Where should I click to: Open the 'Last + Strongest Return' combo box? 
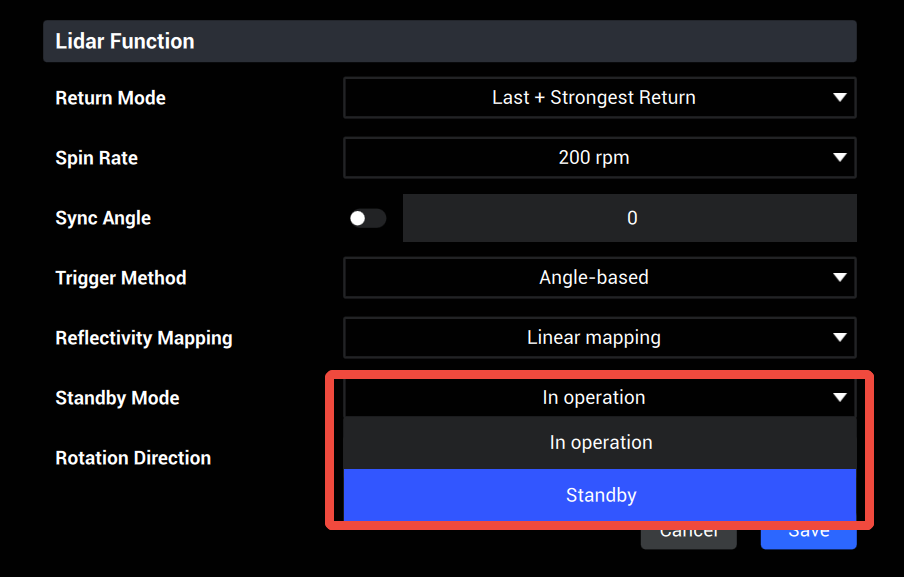coord(600,97)
